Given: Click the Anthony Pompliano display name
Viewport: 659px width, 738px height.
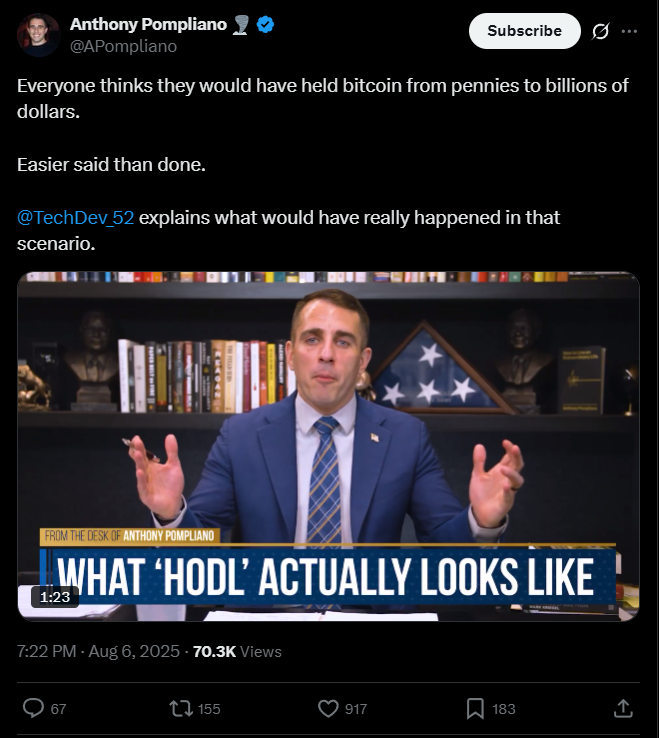Looking at the screenshot, I should pyautogui.click(x=148, y=24).
